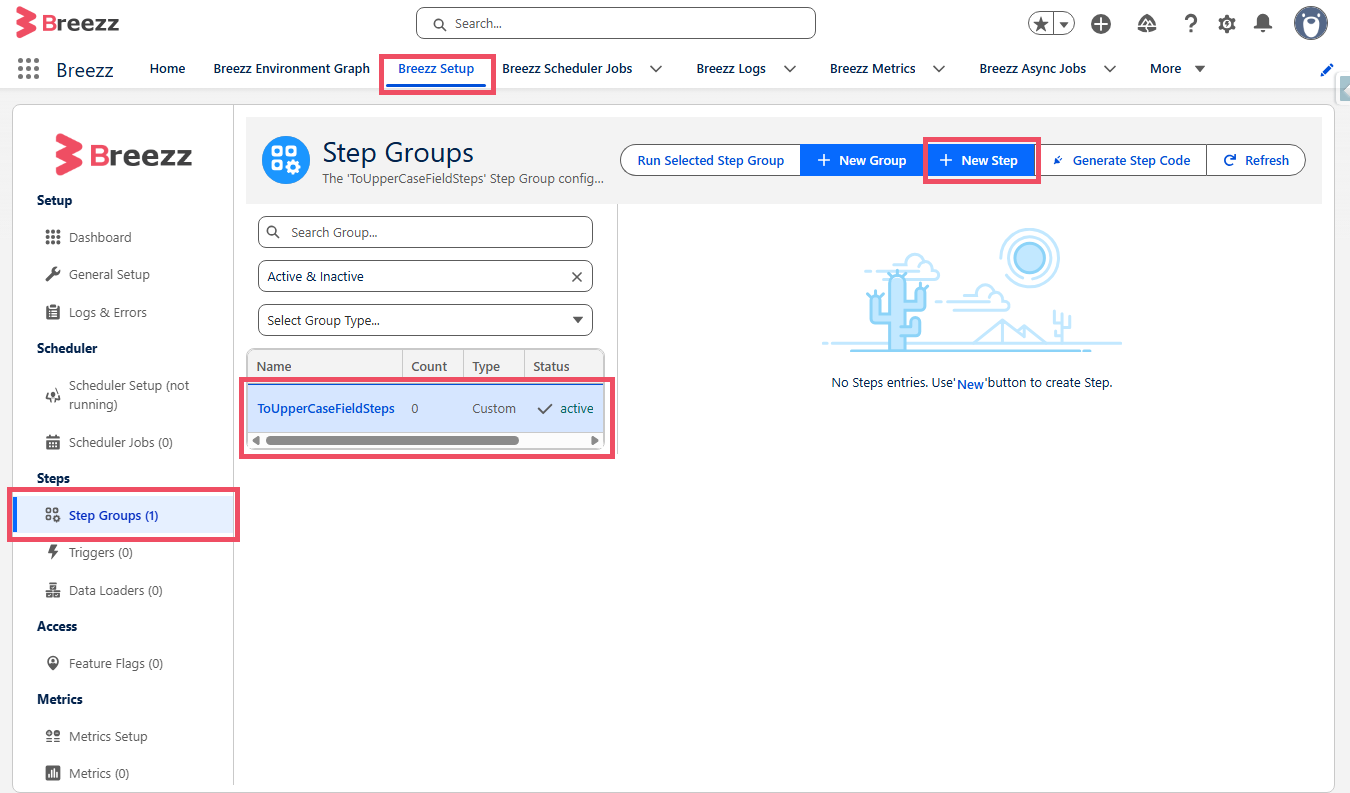Click the General Setup wrench icon
1350x793 pixels.
click(53, 274)
